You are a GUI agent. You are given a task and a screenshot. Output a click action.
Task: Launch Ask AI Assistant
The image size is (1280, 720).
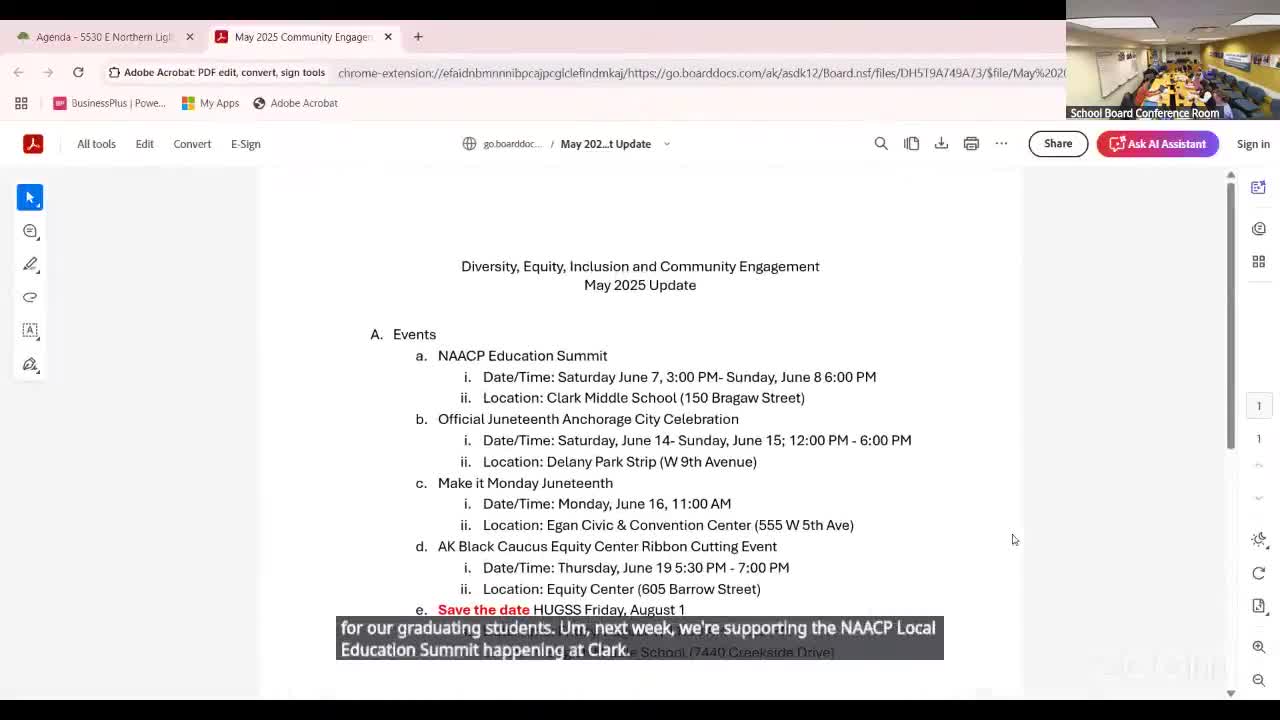pos(1157,144)
